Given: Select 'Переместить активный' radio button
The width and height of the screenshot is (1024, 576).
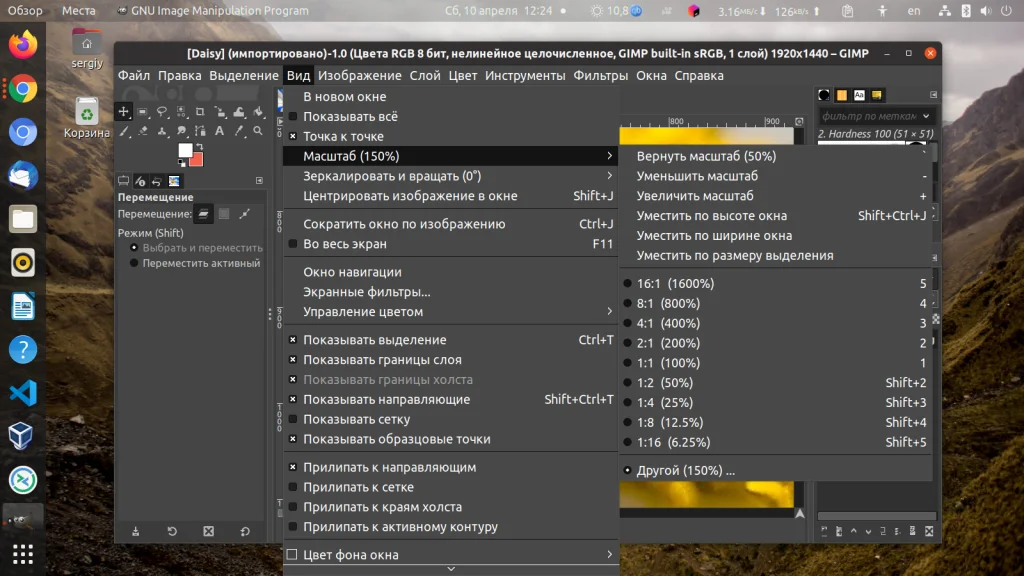Looking at the screenshot, I should pyautogui.click(x=134, y=263).
